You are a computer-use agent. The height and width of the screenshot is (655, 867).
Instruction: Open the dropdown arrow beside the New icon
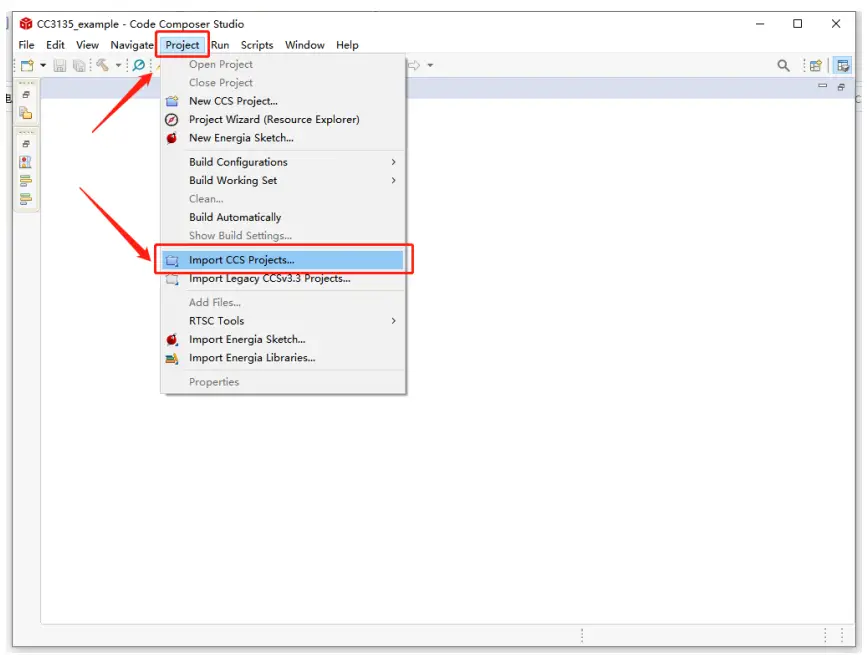point(43,65)
